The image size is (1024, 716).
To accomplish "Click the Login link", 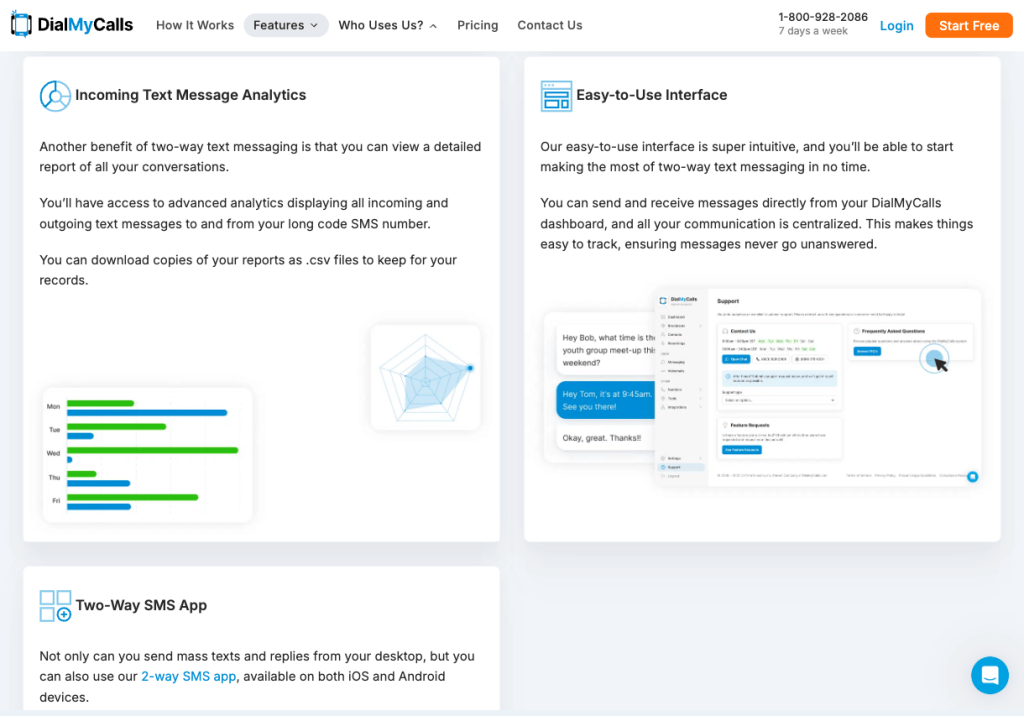I will click(x=896, y=25).
